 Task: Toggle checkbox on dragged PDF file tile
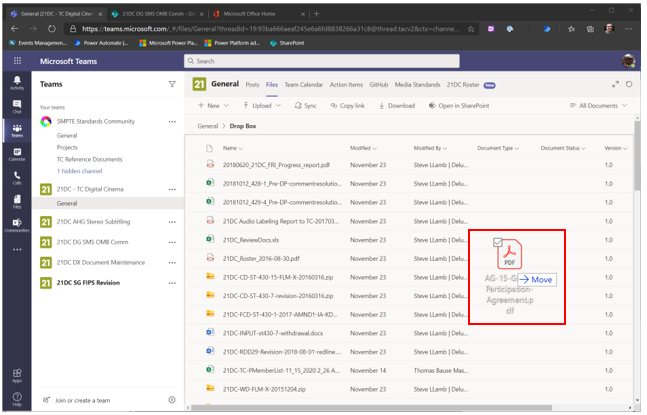tap(498, 242)
